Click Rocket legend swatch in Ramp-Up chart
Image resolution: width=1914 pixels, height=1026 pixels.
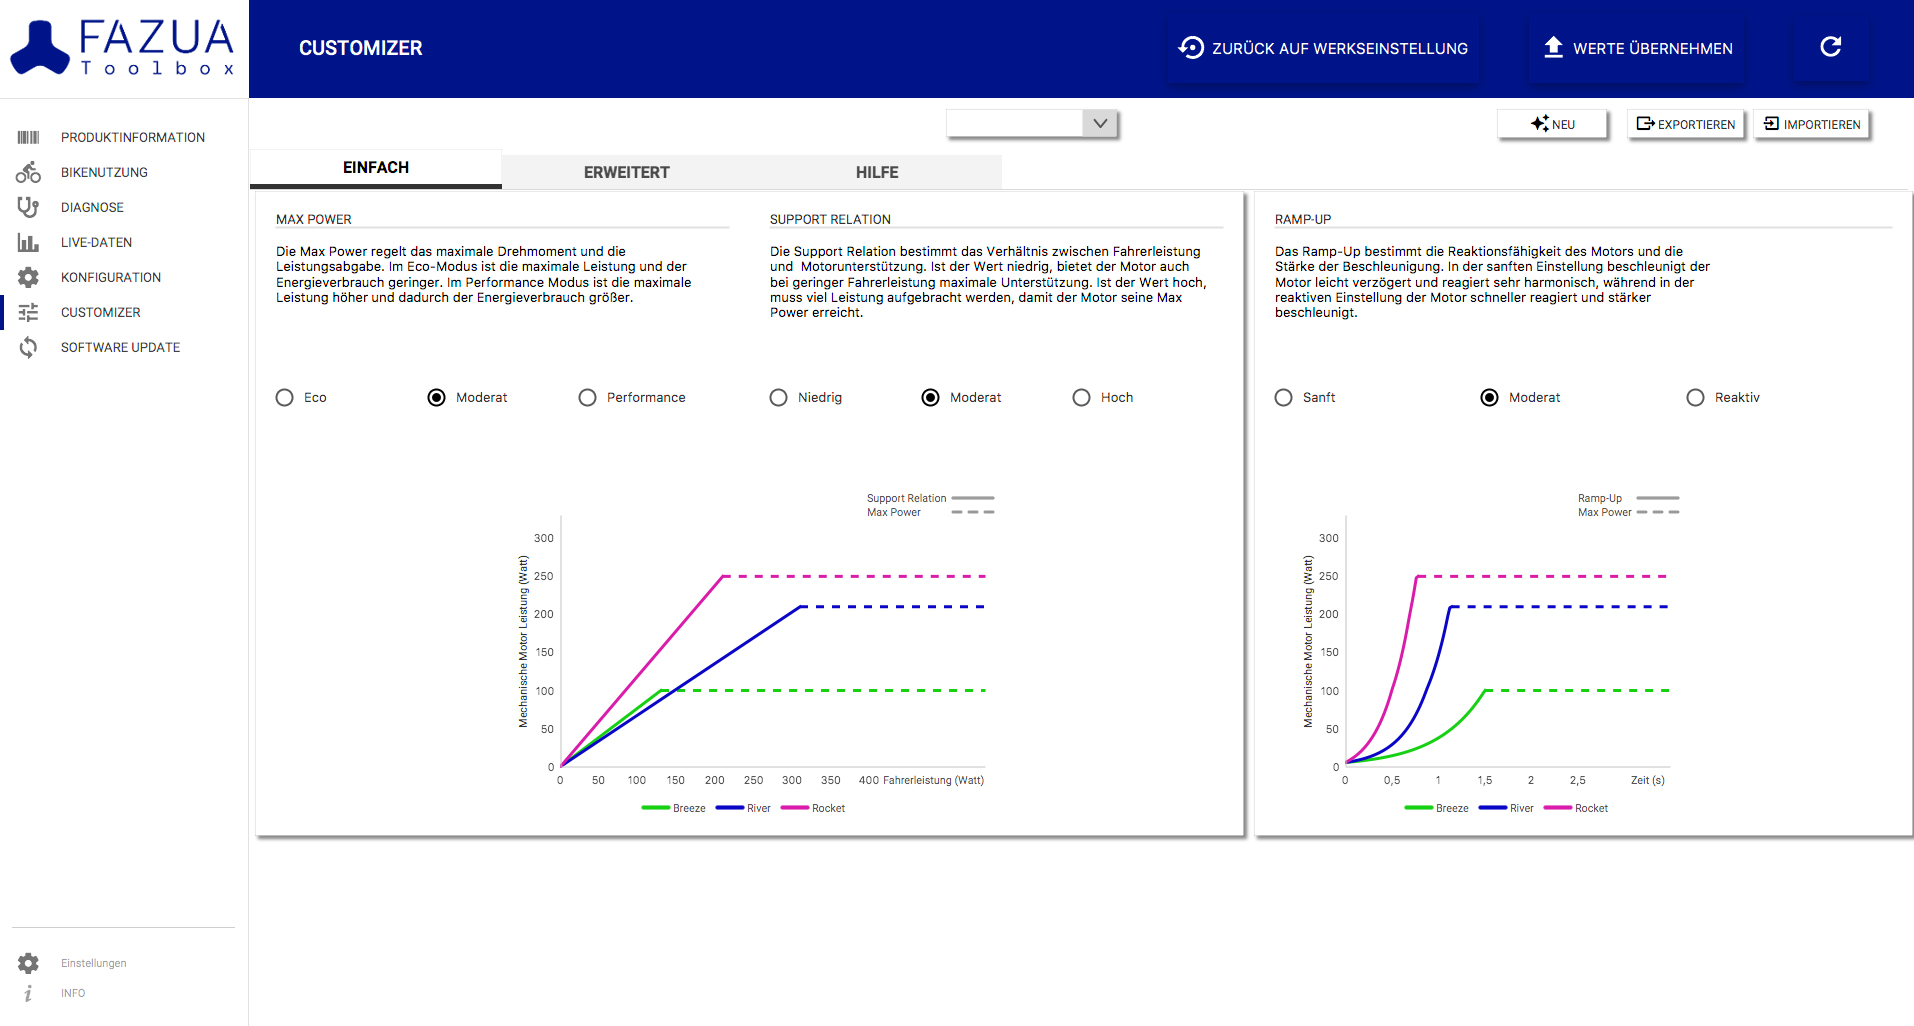[1558, 808]
